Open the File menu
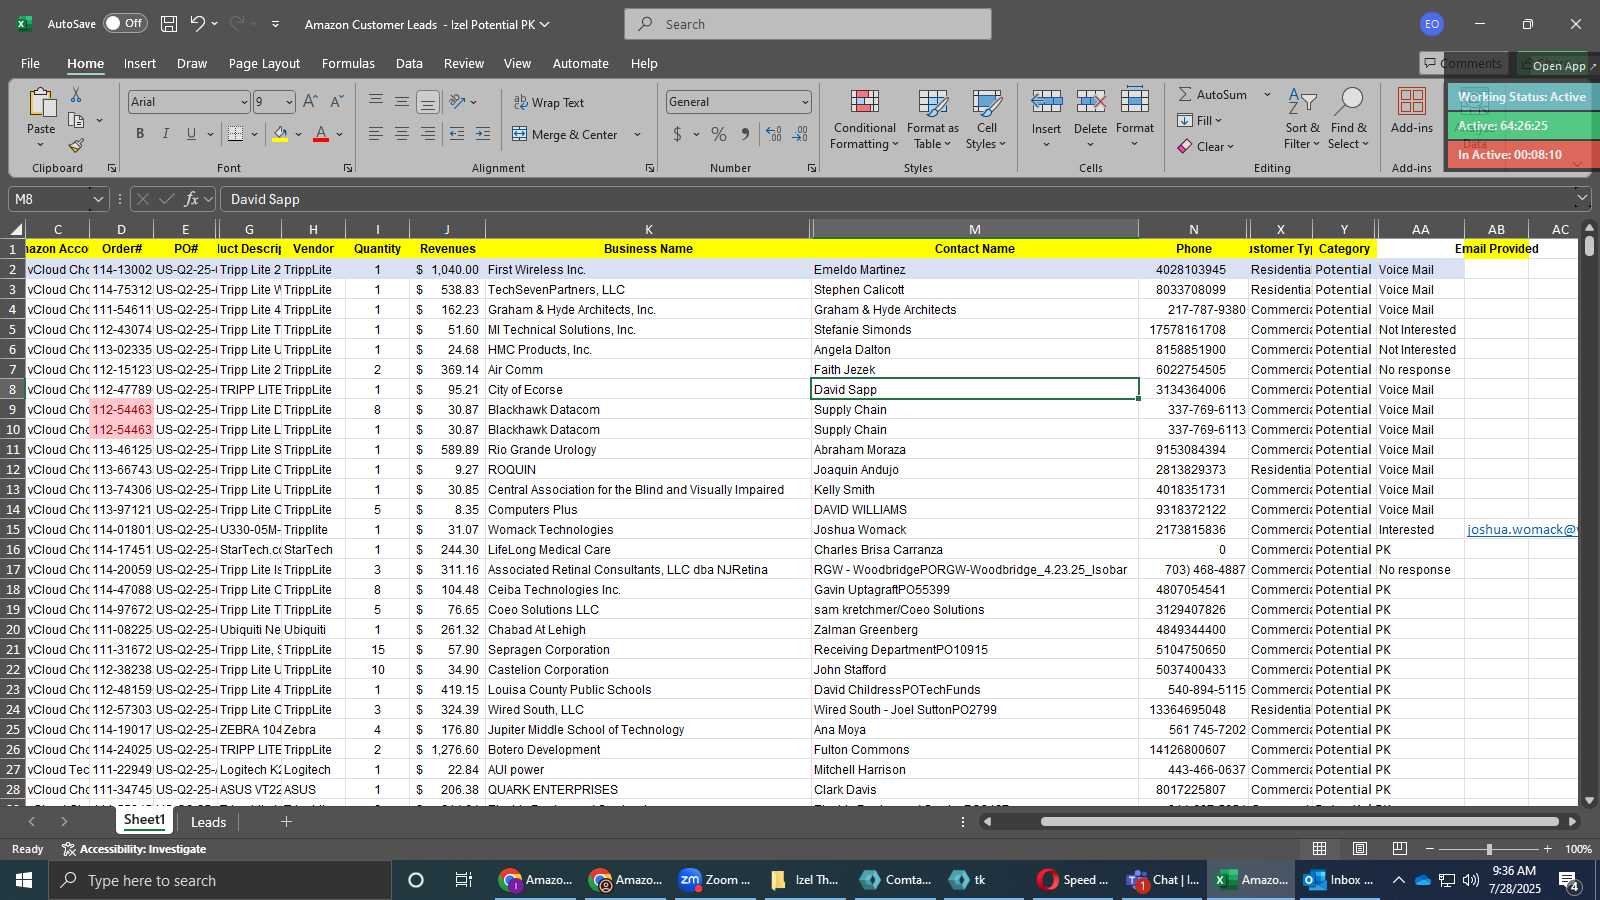 click(x=31, y=63)
